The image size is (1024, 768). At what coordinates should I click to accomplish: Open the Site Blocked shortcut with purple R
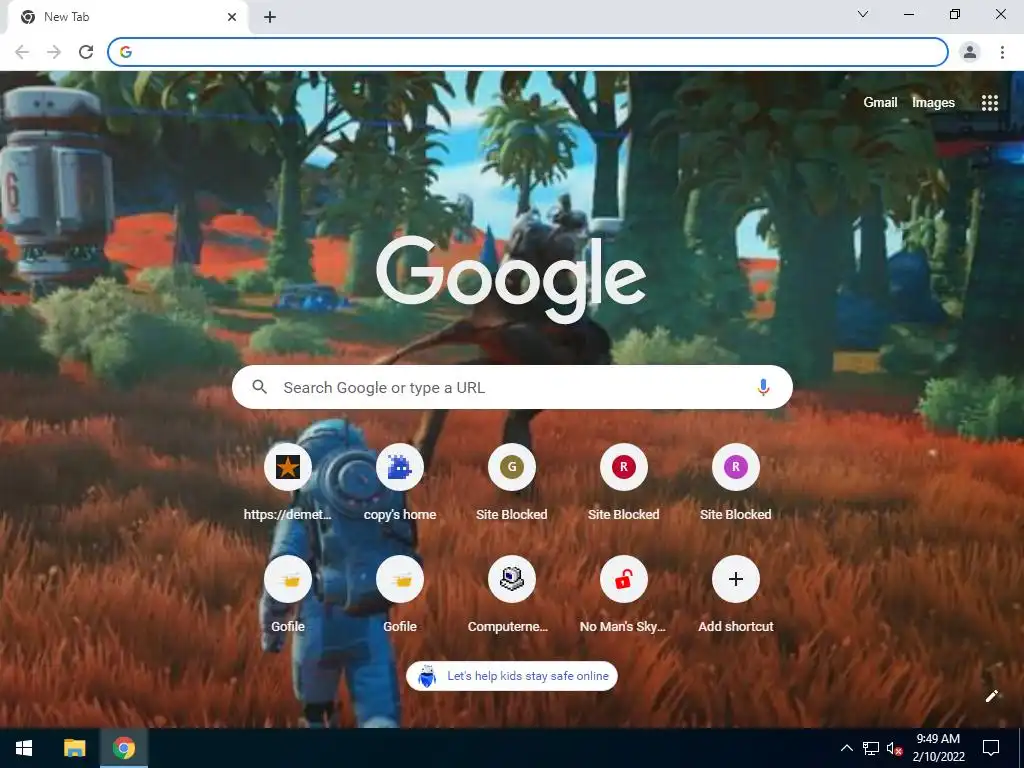tap(735, 467)
